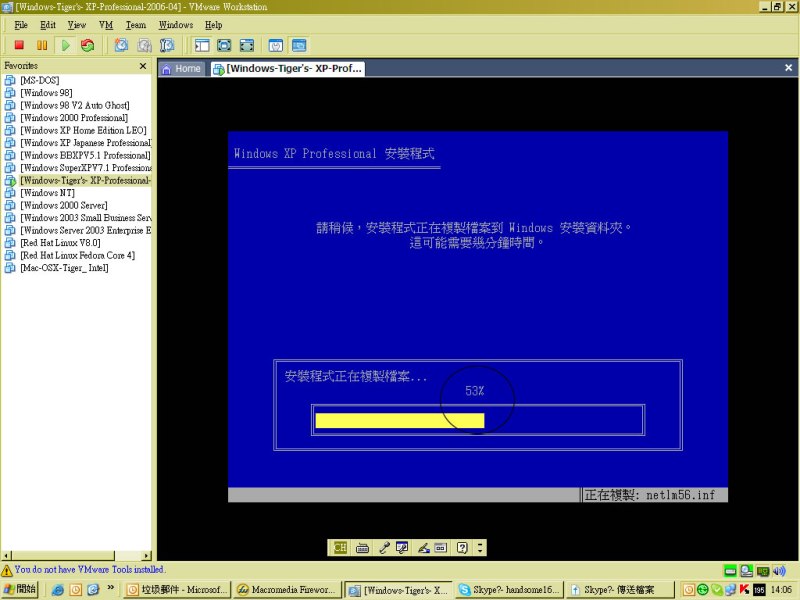The width and height of the screenshot is (800, 600).
Task: Click the VMware sound device status icon
Action: [779, 570]
